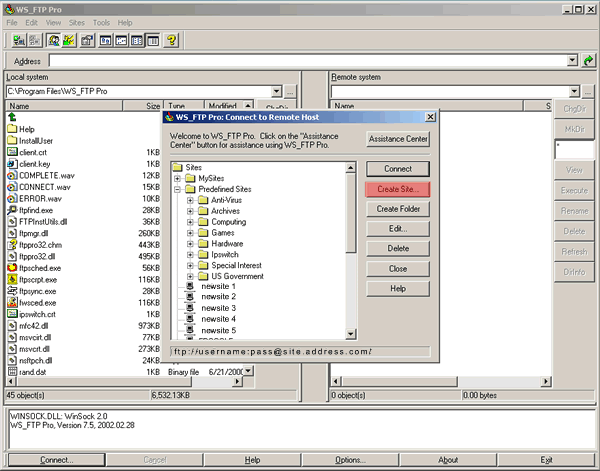Open the Tools menu
This screenshot has height=471, width=600.
(x=101, y=23)
